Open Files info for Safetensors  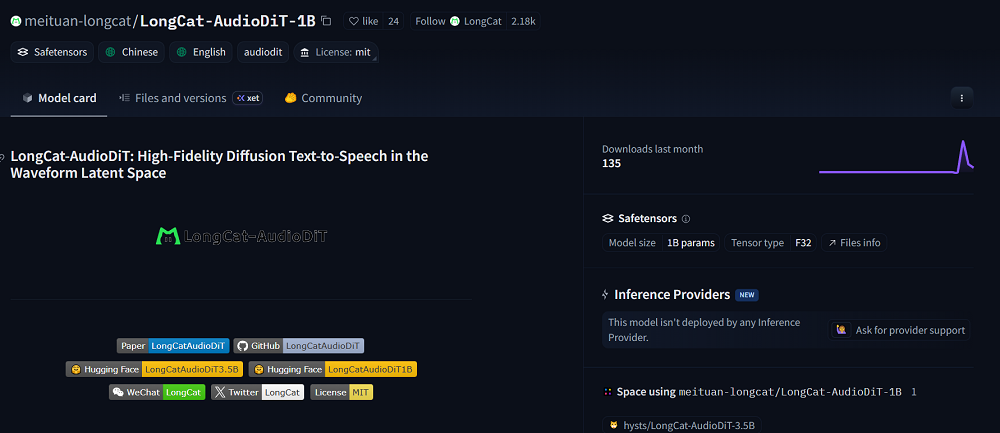(854, 243)
